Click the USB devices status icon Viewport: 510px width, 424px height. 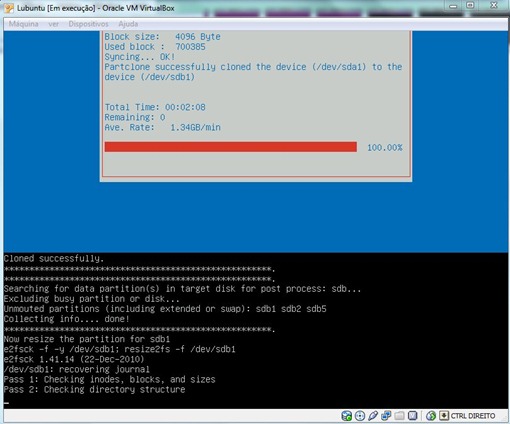(373, 416)
